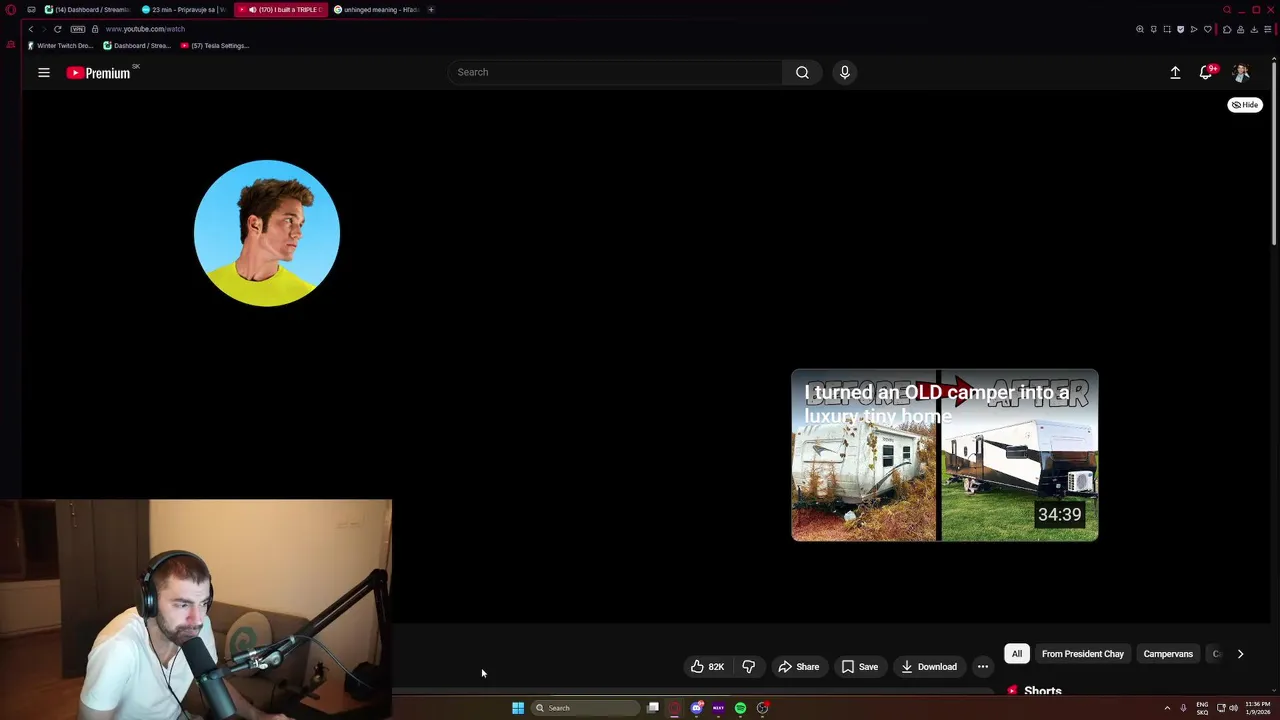Open Opera GX main menu logo

click(x=10, y=10)
